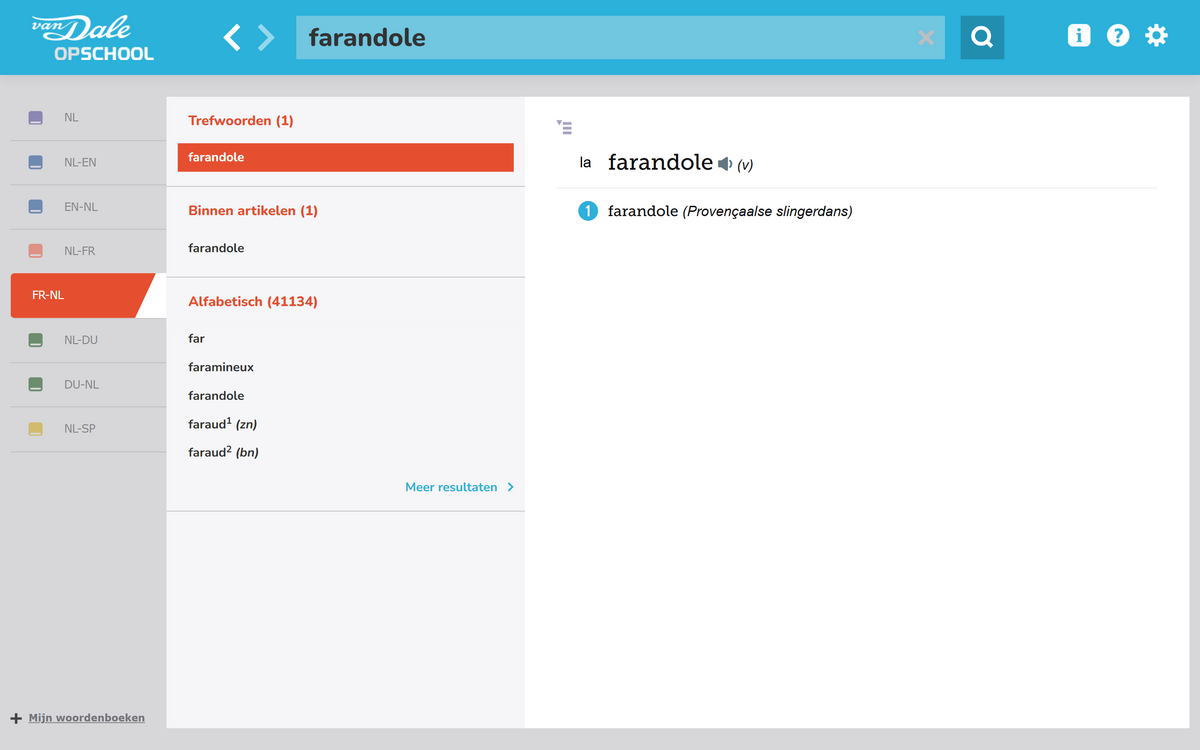Screen dimensions: 1200x750
Task: Click the book icon beside EN-NL
Action: [36, 207]
